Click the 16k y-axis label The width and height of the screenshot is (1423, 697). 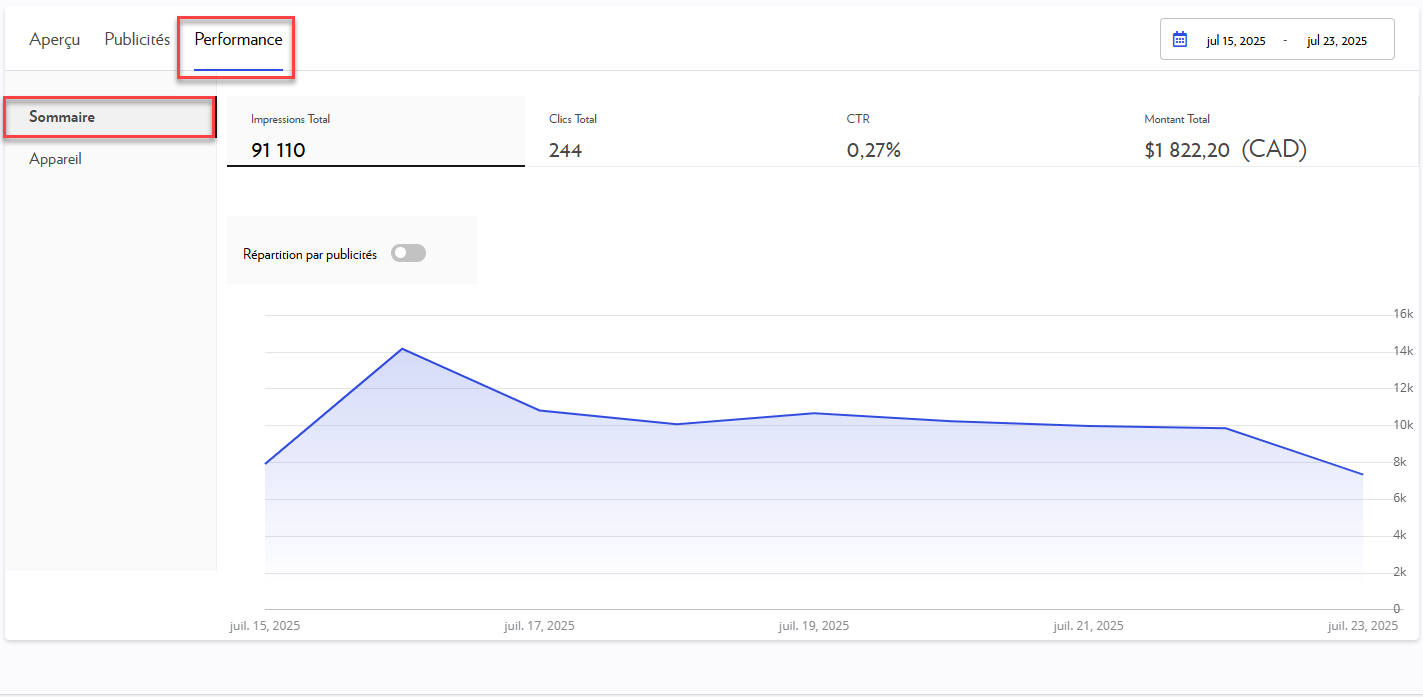tap(1403, 314)
